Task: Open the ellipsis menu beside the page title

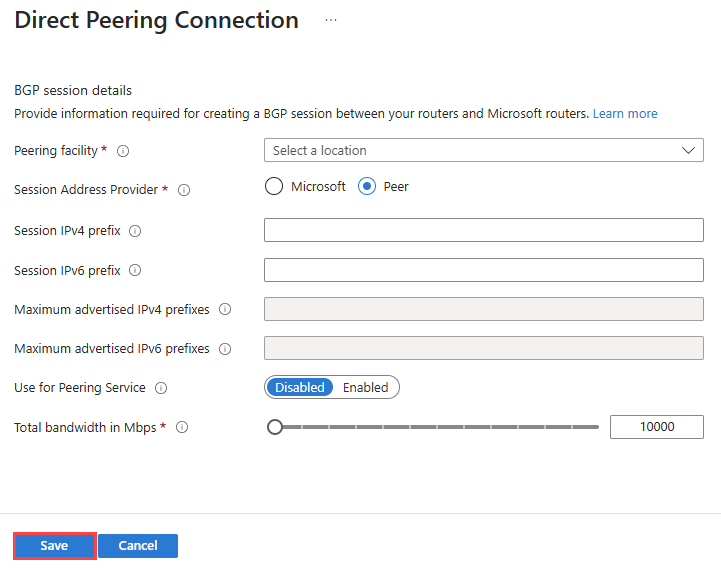Action: coord(331,20)
